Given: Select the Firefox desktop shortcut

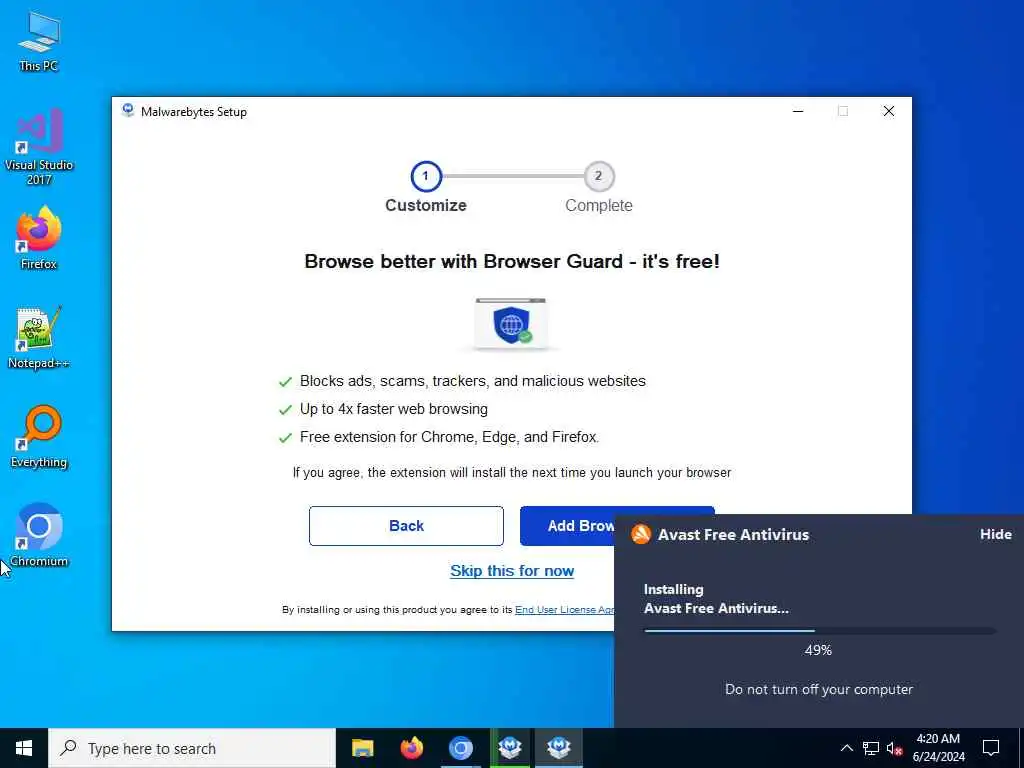Looking at the screenshot, I should (39, 238).
